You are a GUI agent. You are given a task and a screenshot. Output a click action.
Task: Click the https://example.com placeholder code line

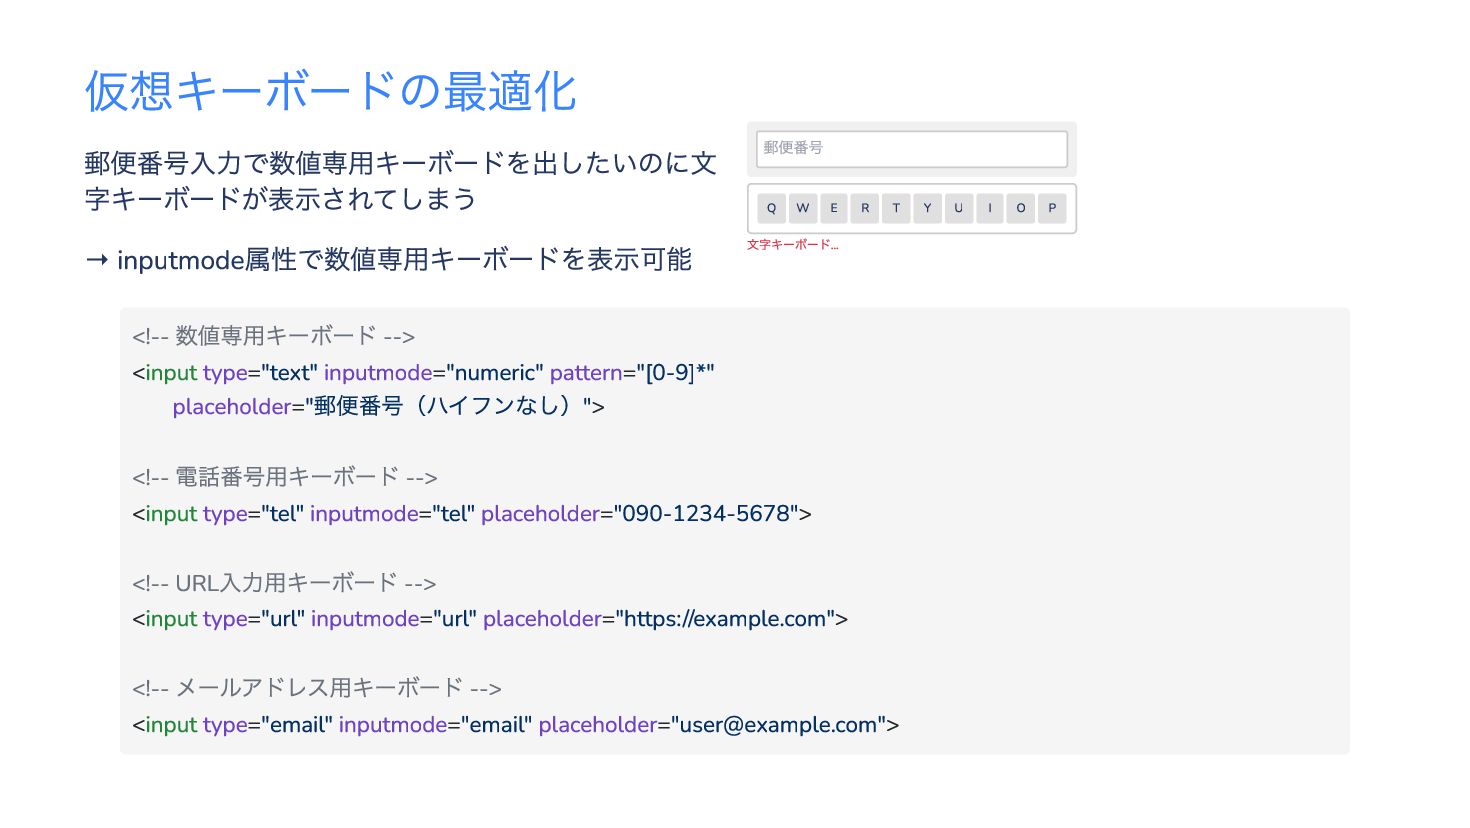[x=490, y=619]
